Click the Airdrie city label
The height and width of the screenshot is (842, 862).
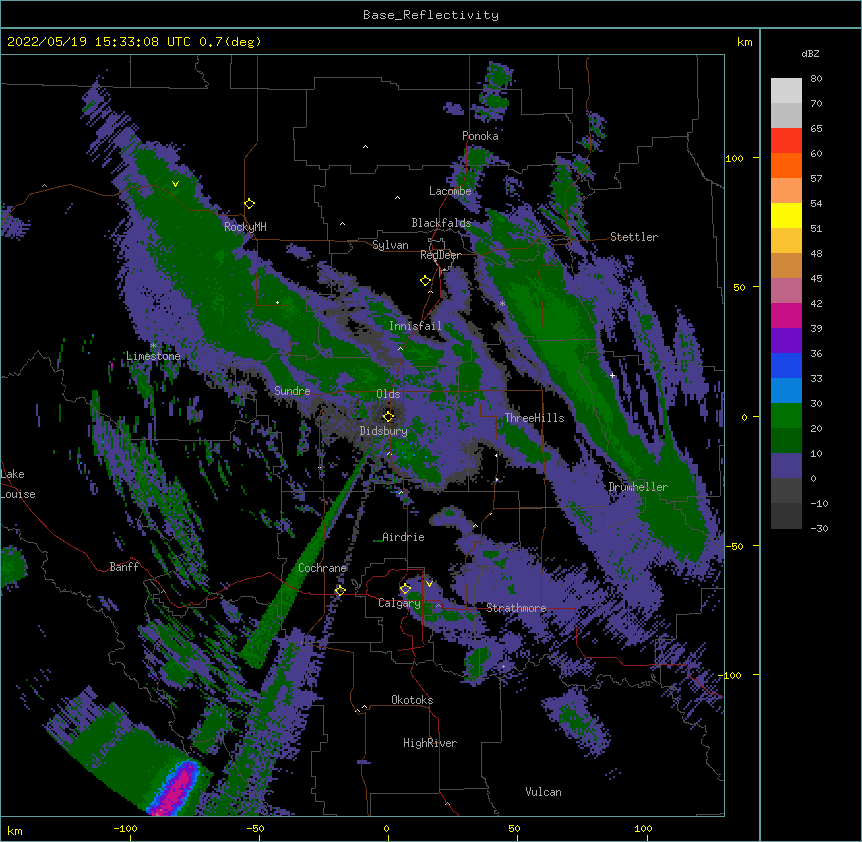click(404, 537)
